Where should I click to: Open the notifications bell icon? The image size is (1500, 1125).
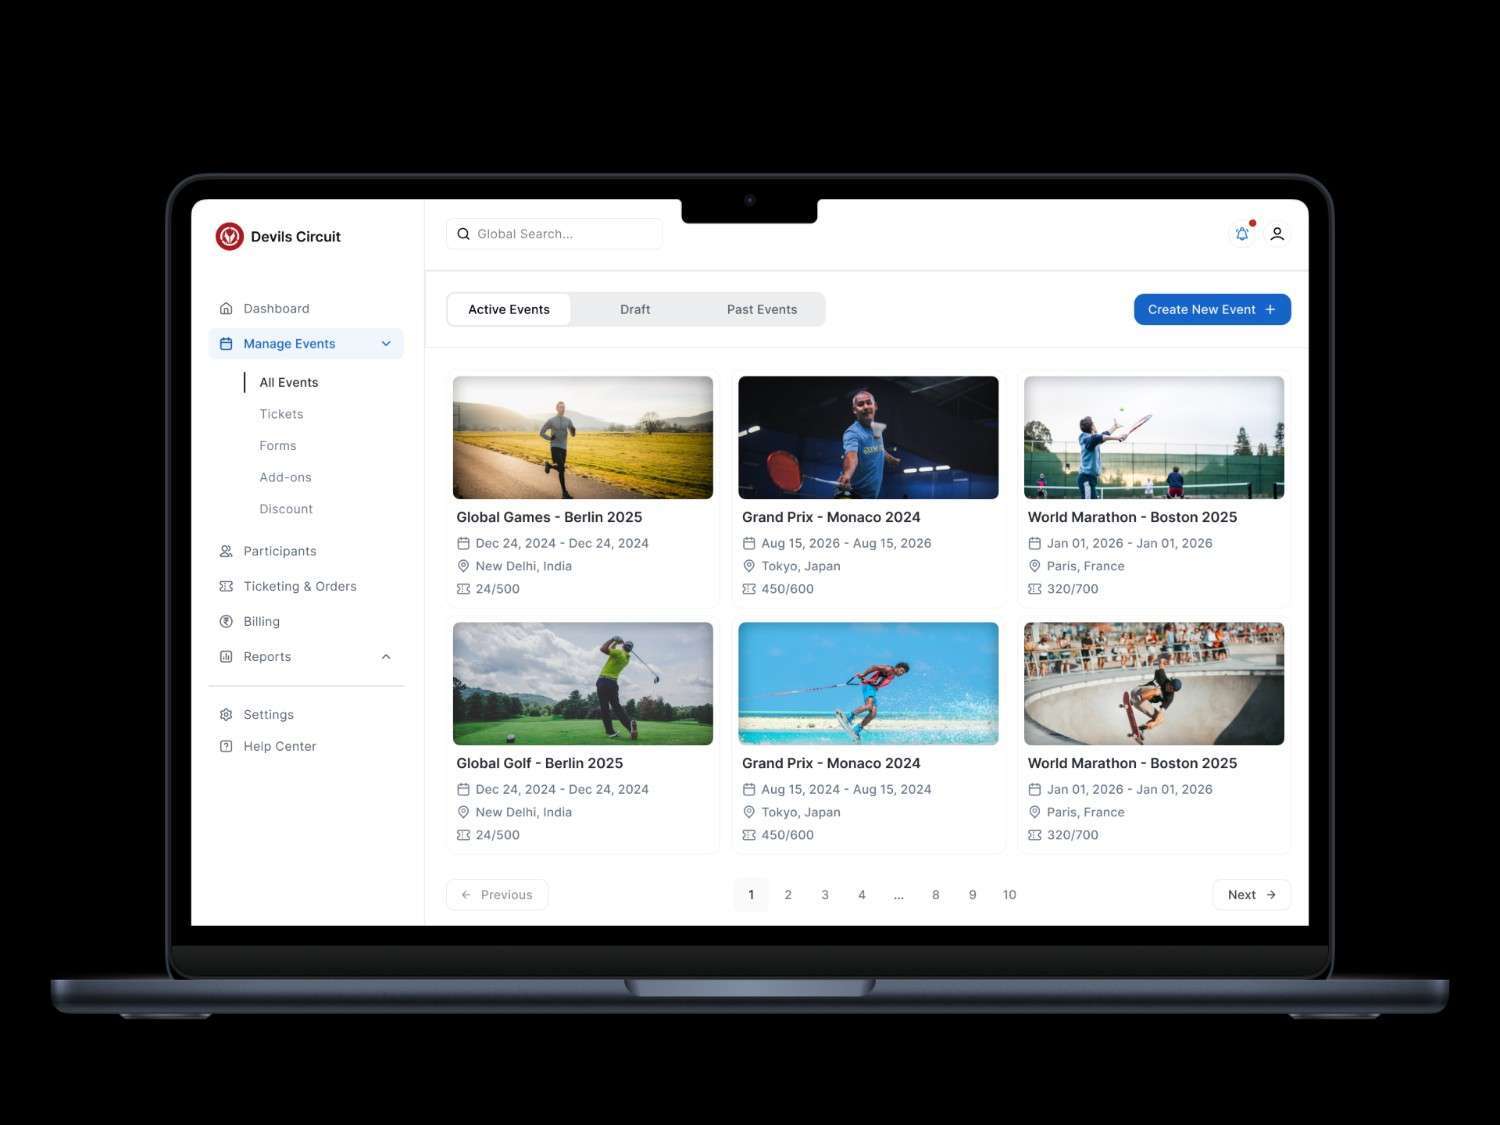pyautogui.click(x=1242, y=233)
